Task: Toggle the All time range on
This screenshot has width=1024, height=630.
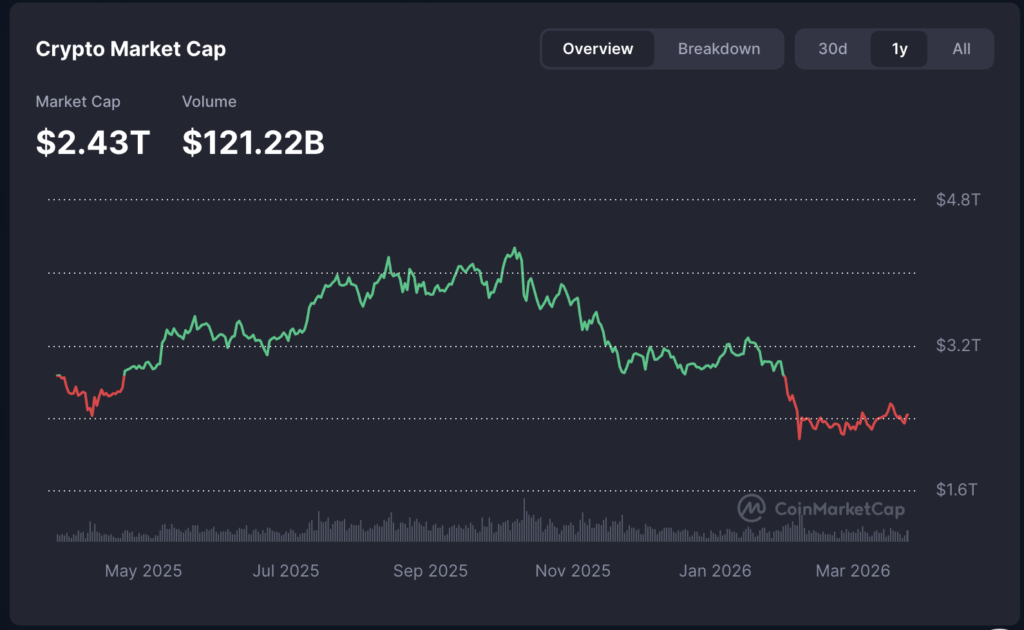Action: (x=961, y=48)
